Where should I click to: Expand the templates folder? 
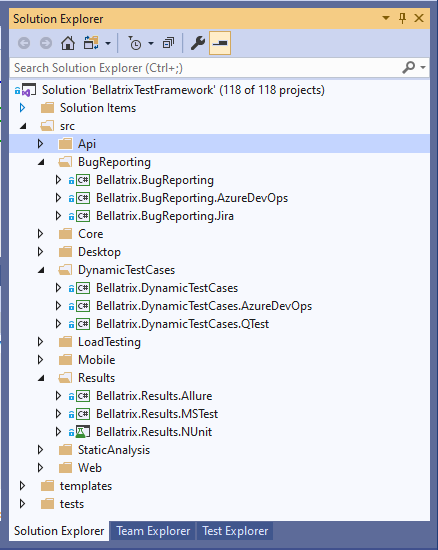click(x=22, y=486)
